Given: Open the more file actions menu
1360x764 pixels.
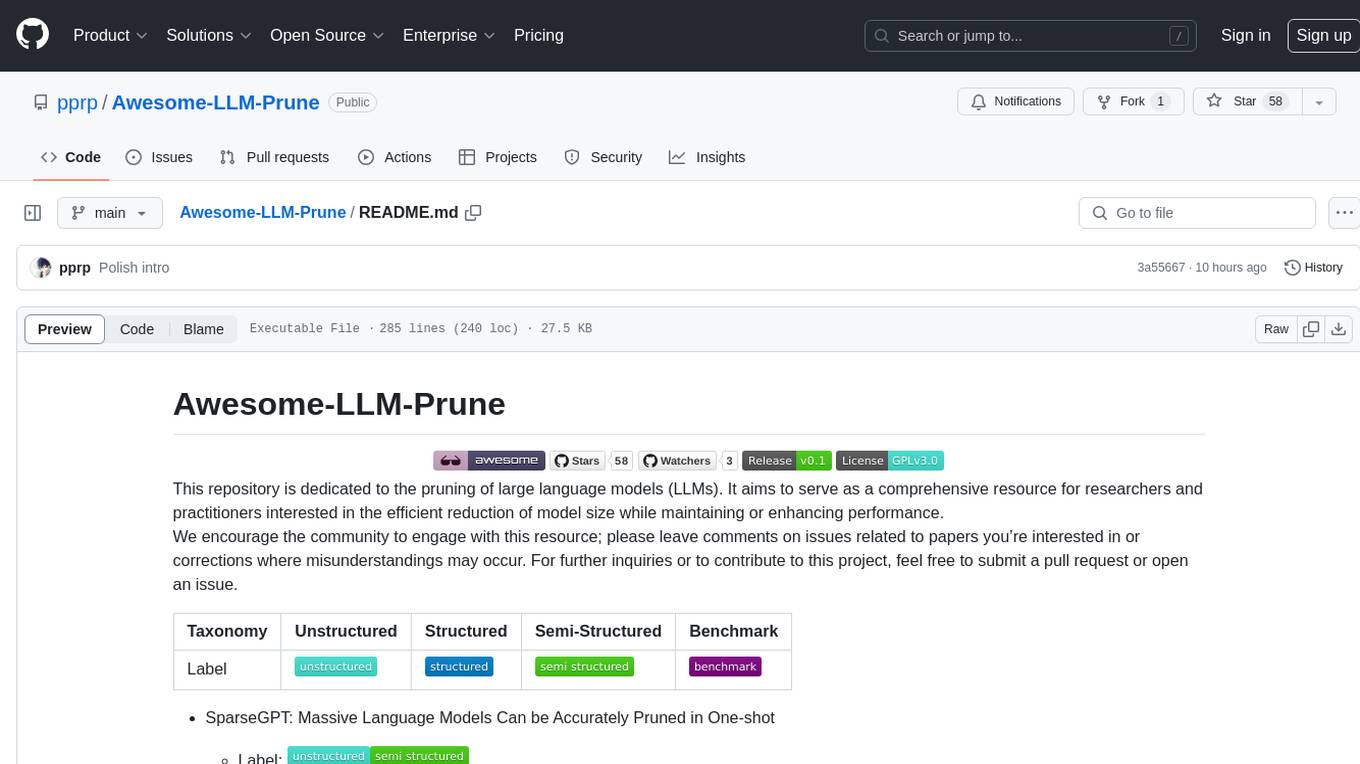Looking at the screenshot, I should [x=1344, y=213].
